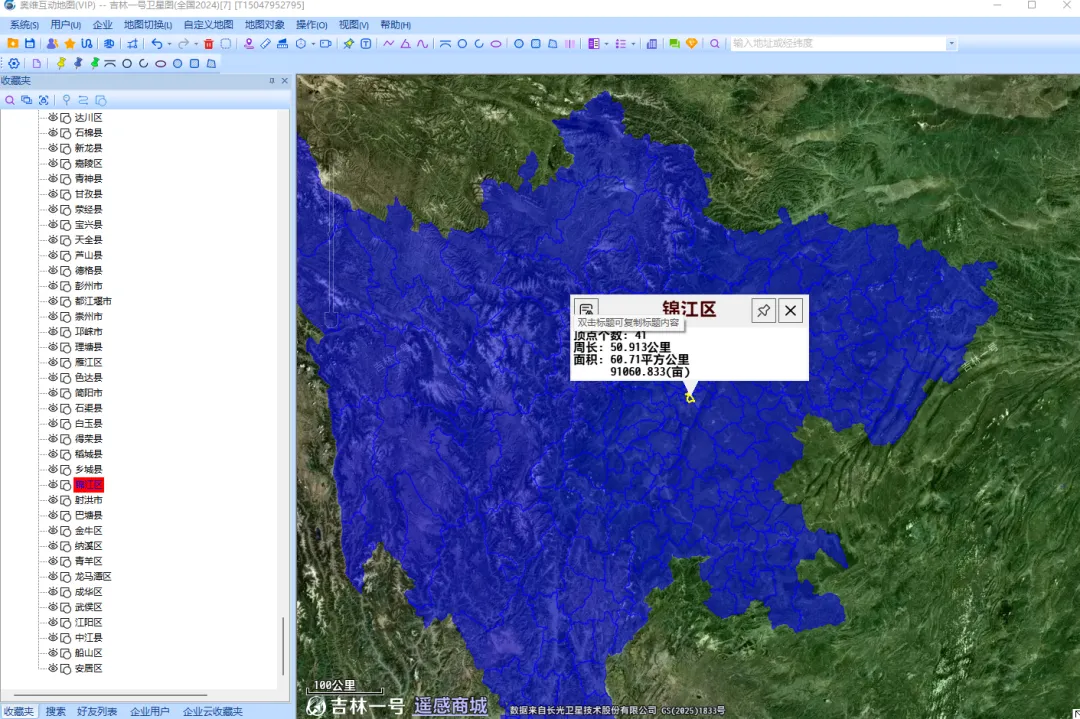Select the purple triangle polygon tool
The image size is (1080, 719).
[405, 43]
